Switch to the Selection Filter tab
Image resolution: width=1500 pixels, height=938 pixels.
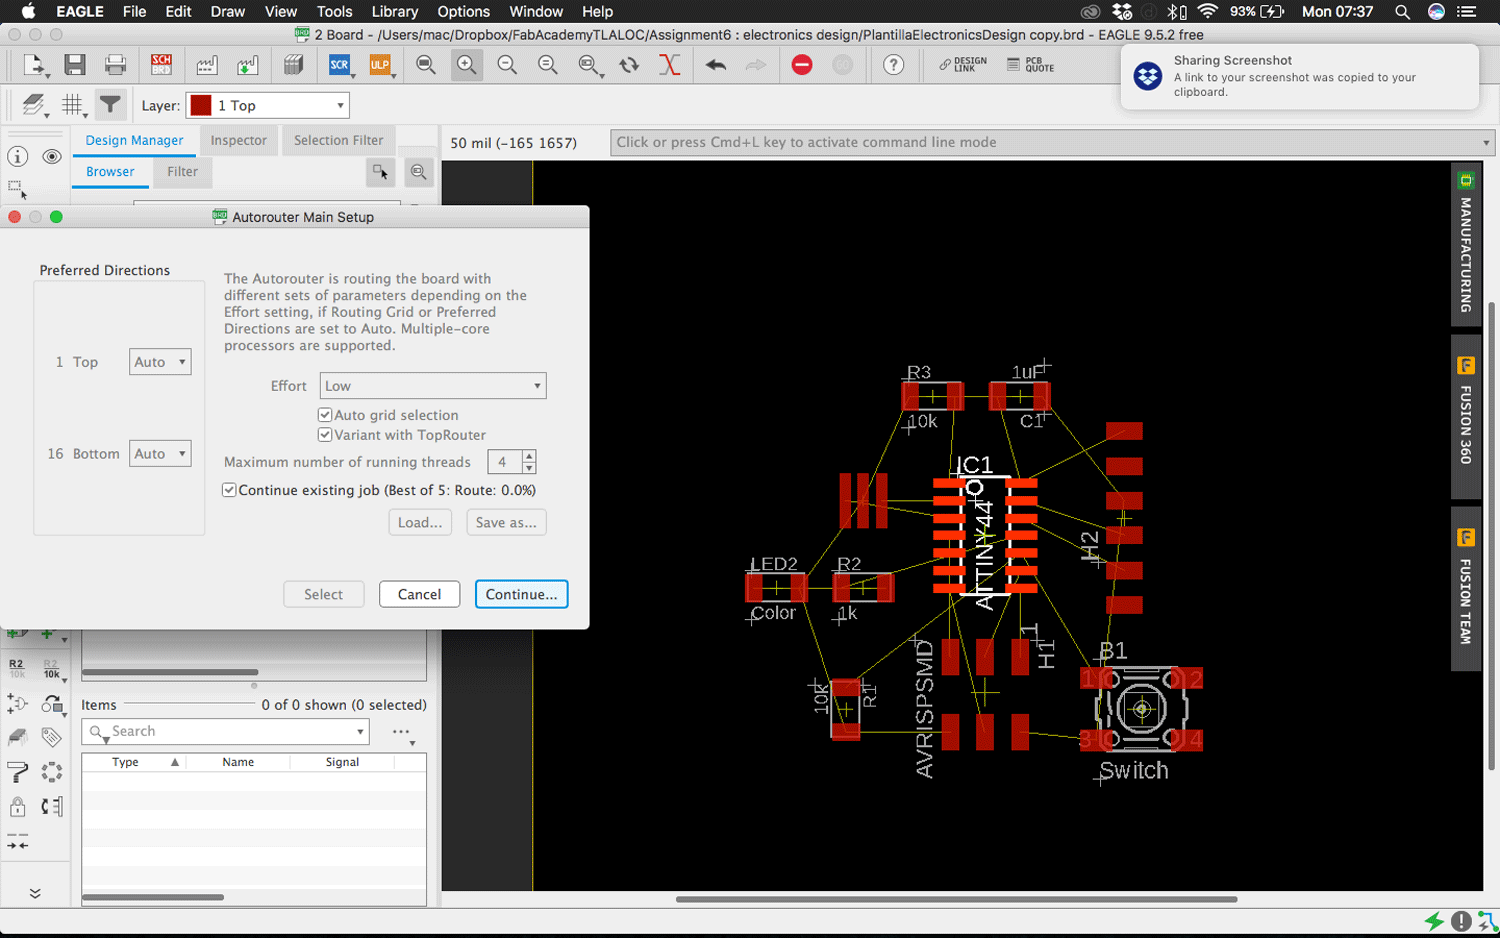click(x=338, y=141)
